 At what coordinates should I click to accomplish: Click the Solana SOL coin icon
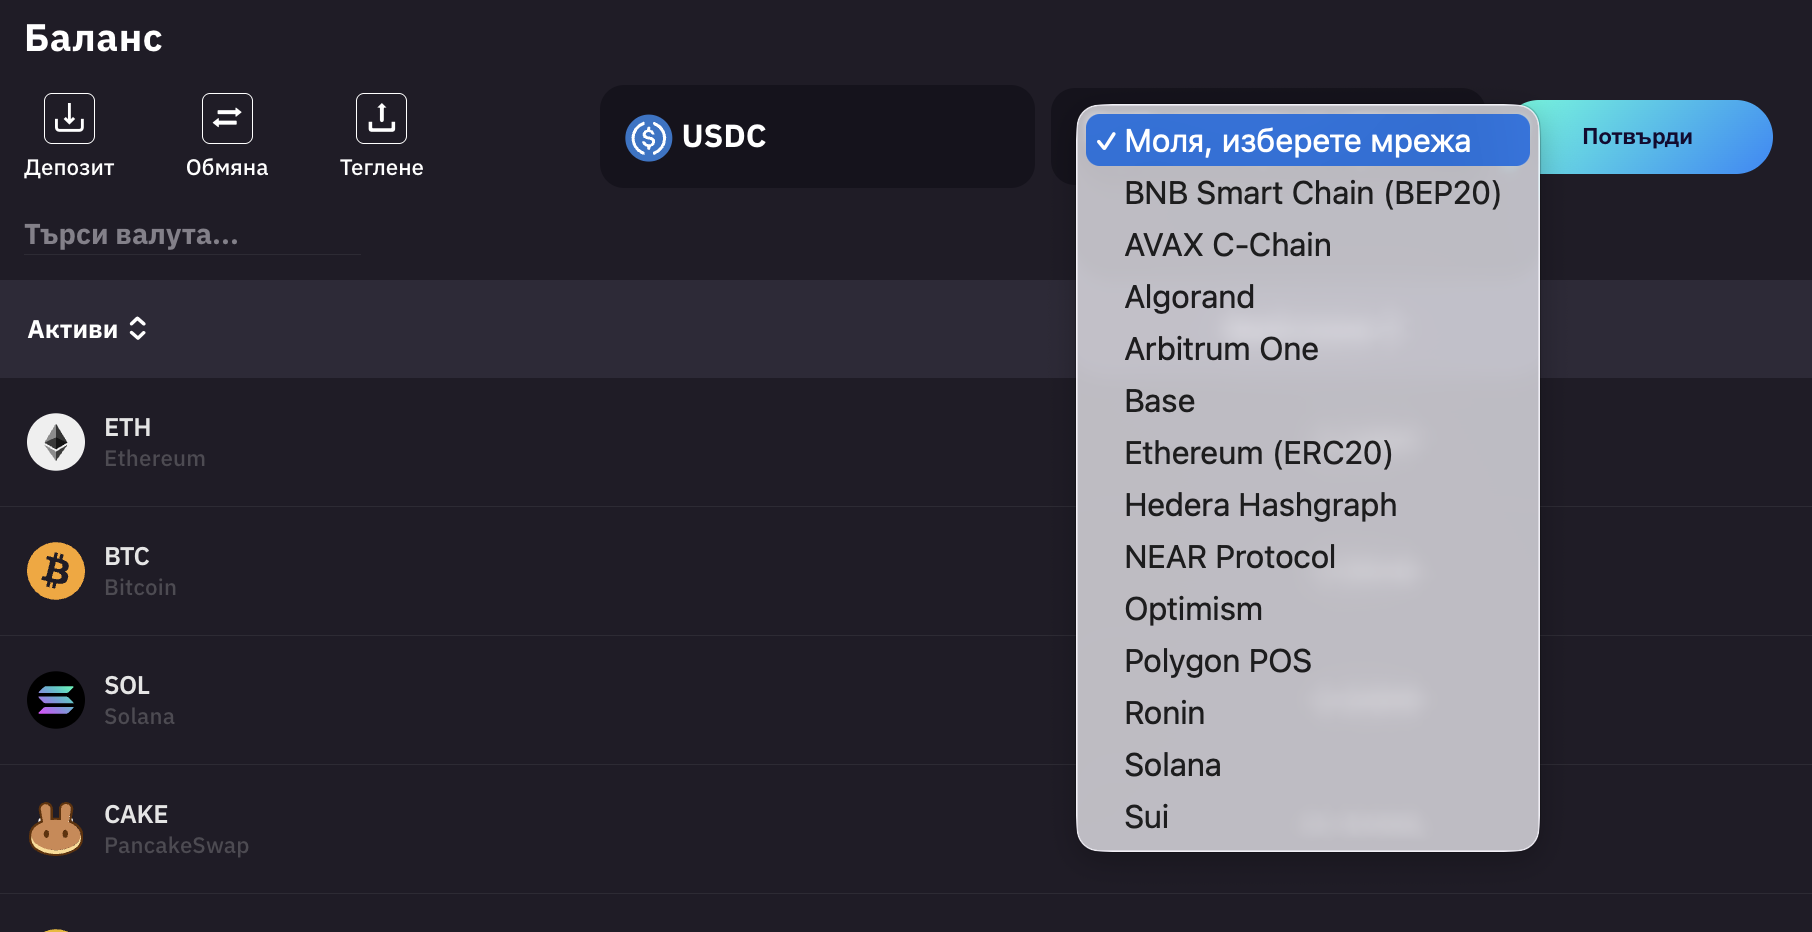click(x=56, y=700)
